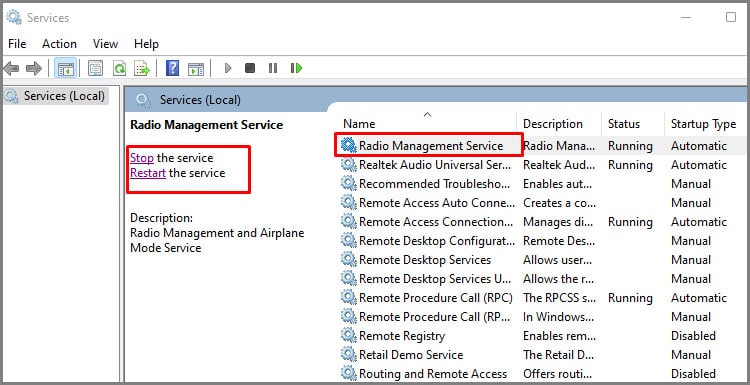This screenshot has height=385, width=750.
Task: Open the Properties toolbar icon
Action: point(96,68)
